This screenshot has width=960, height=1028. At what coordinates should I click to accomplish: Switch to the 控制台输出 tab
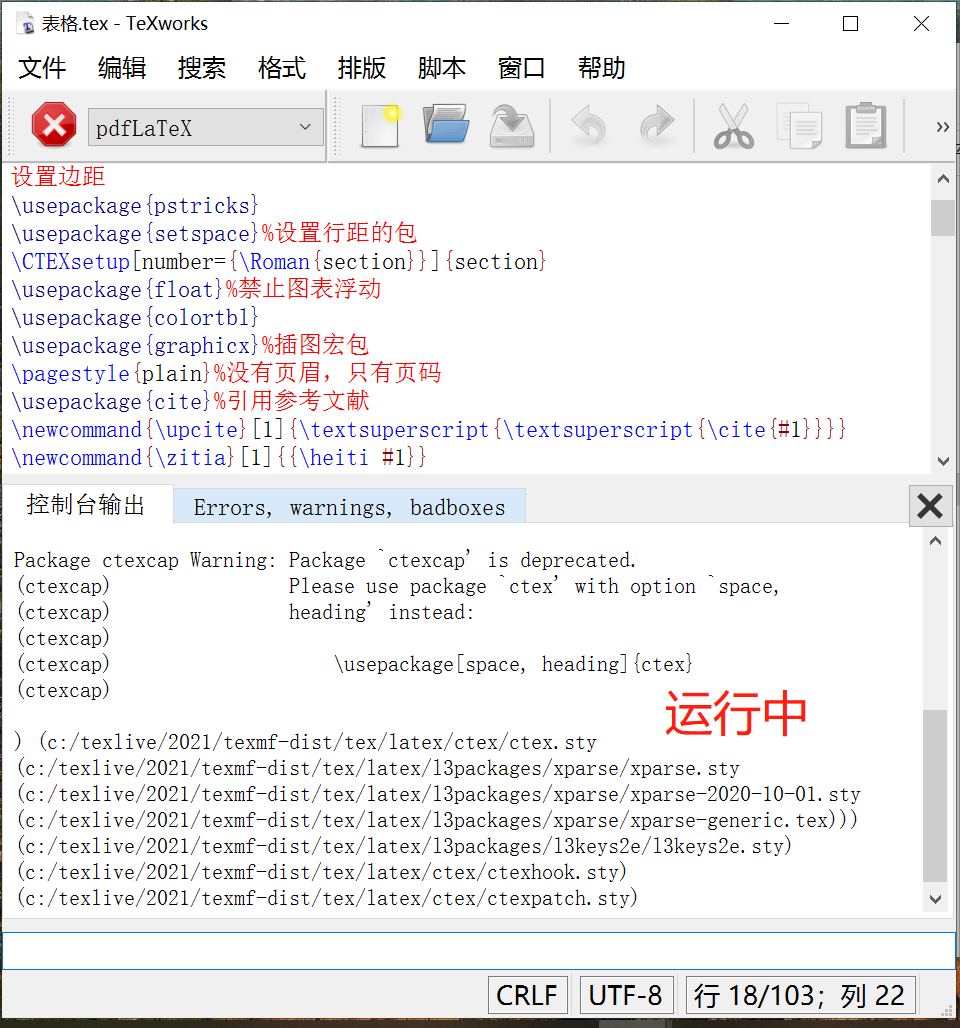(x=85, y=505)
